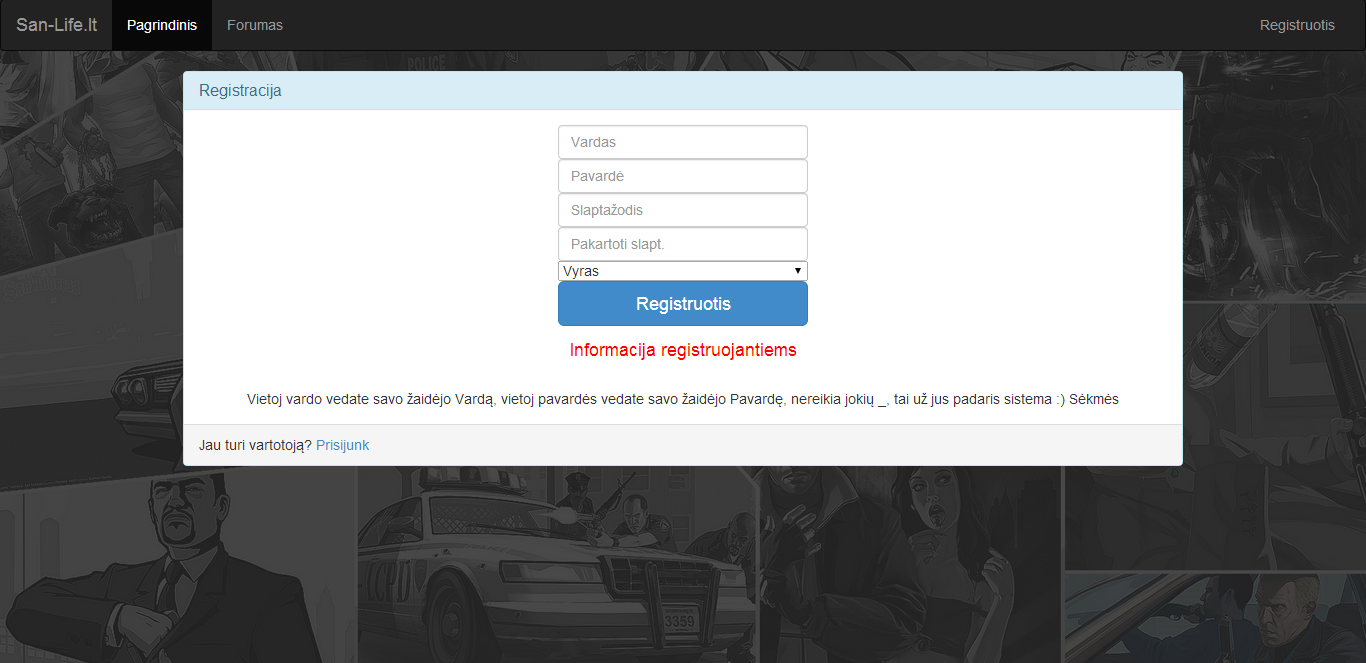
Task: Click the 'Jau turi vartotoją?' text
Action: (x=256, y=445)
